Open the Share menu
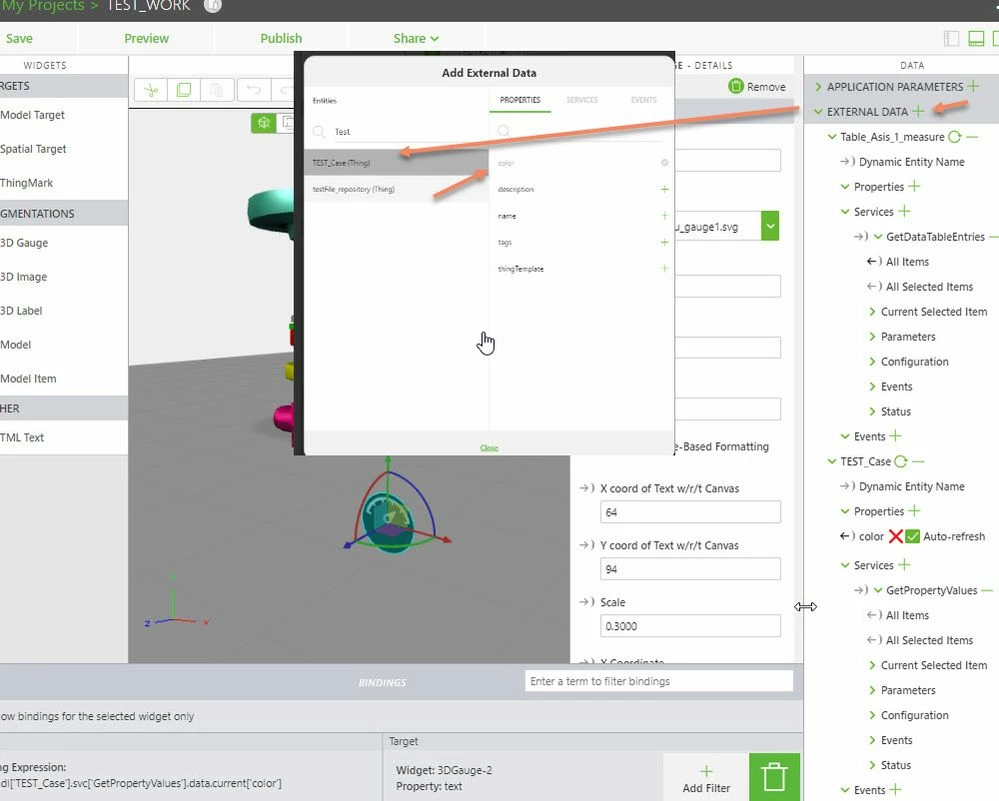This screenshot has height=801, width=999. tap(415, 38)
